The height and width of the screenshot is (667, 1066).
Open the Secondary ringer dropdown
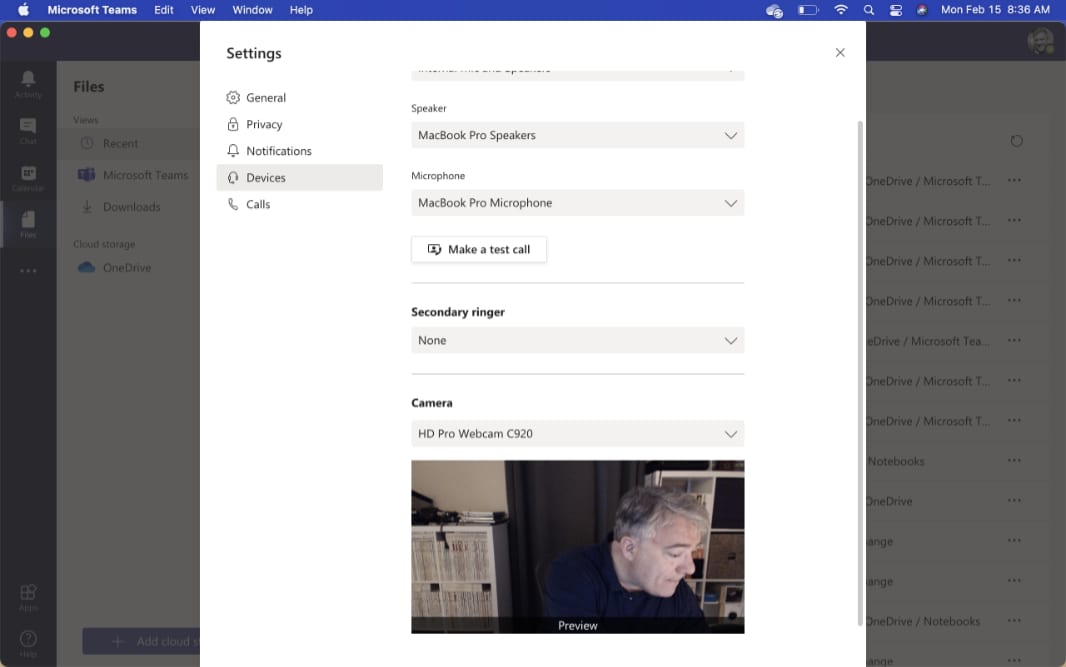click(577, 341)
